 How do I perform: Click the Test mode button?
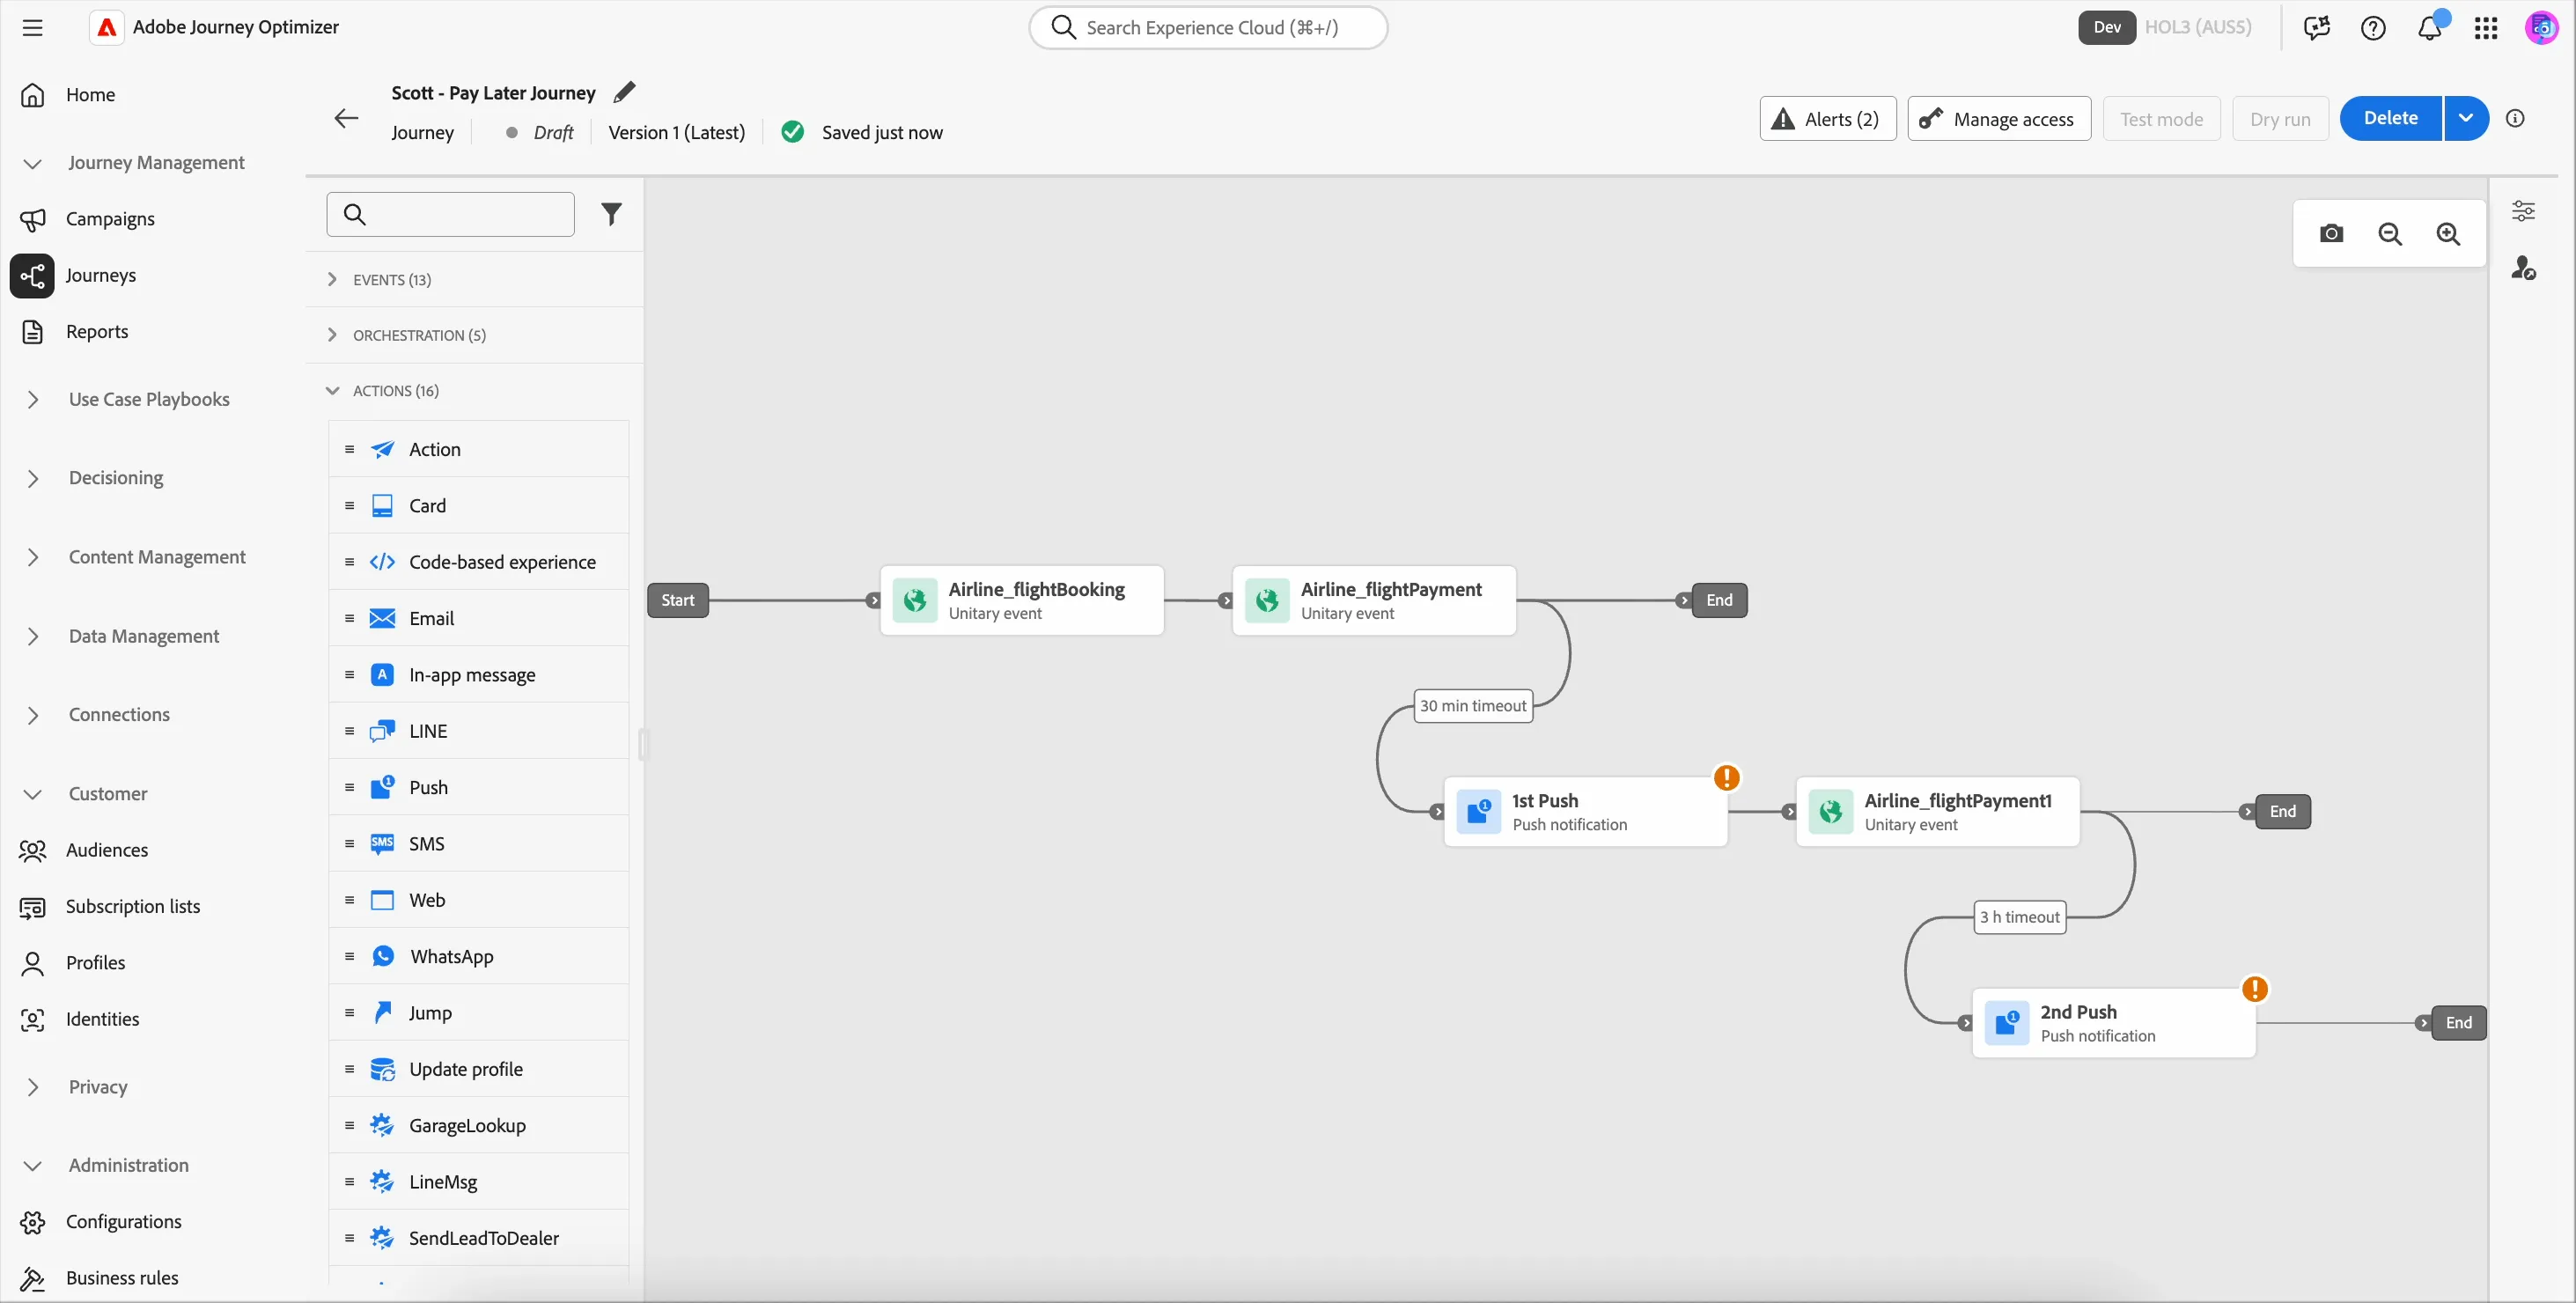click(x=2161, y=119)
